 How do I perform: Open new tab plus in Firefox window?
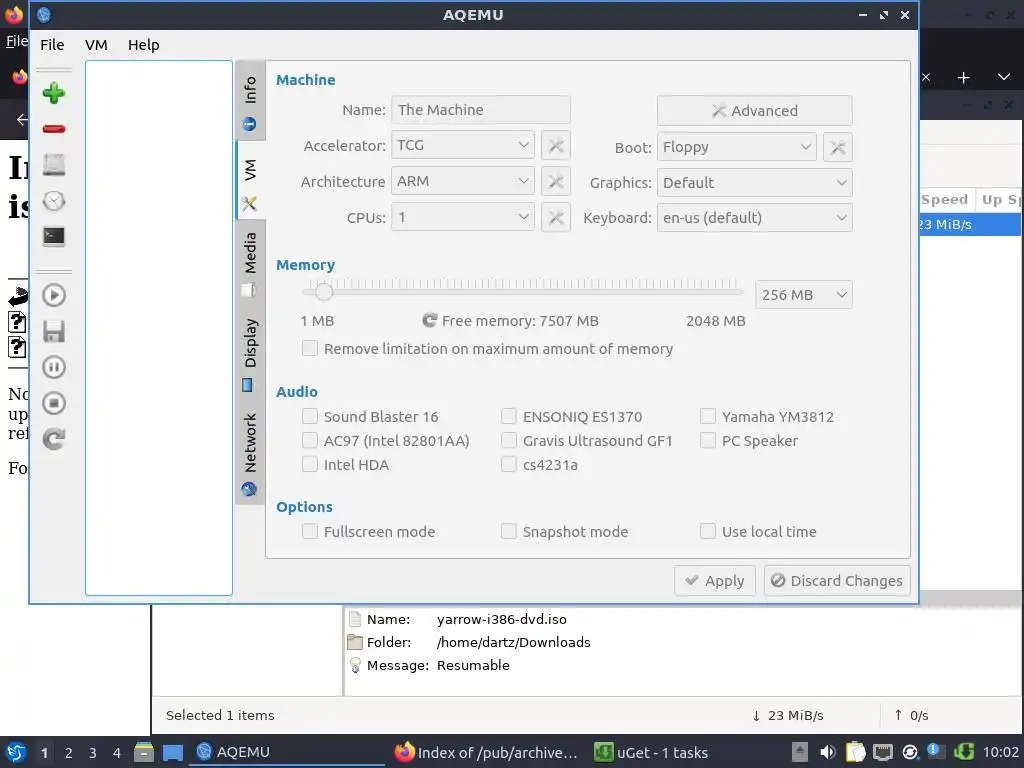point(963,78)
